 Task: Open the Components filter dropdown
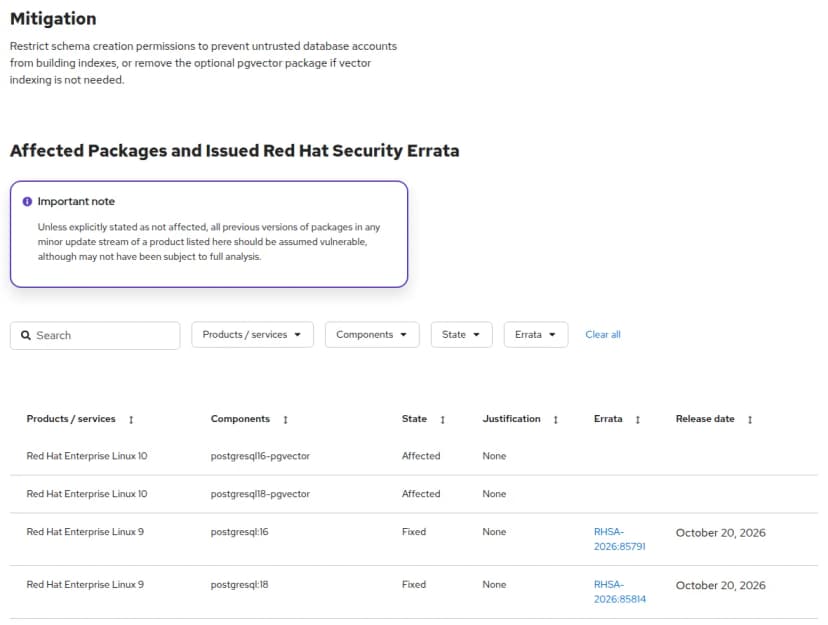point(372,335)
